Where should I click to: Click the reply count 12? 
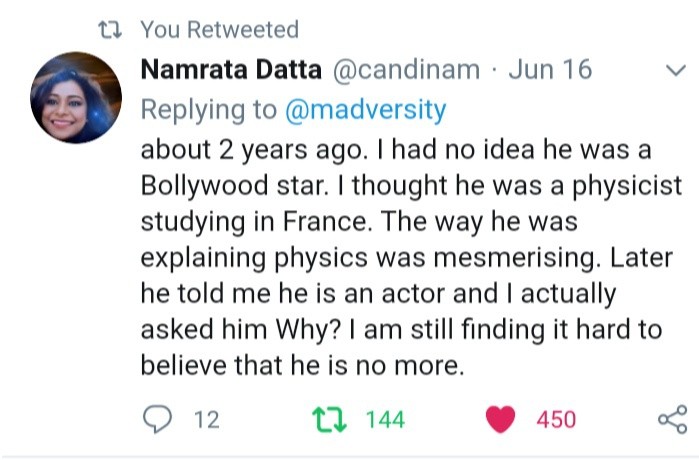tap(206, 420)
